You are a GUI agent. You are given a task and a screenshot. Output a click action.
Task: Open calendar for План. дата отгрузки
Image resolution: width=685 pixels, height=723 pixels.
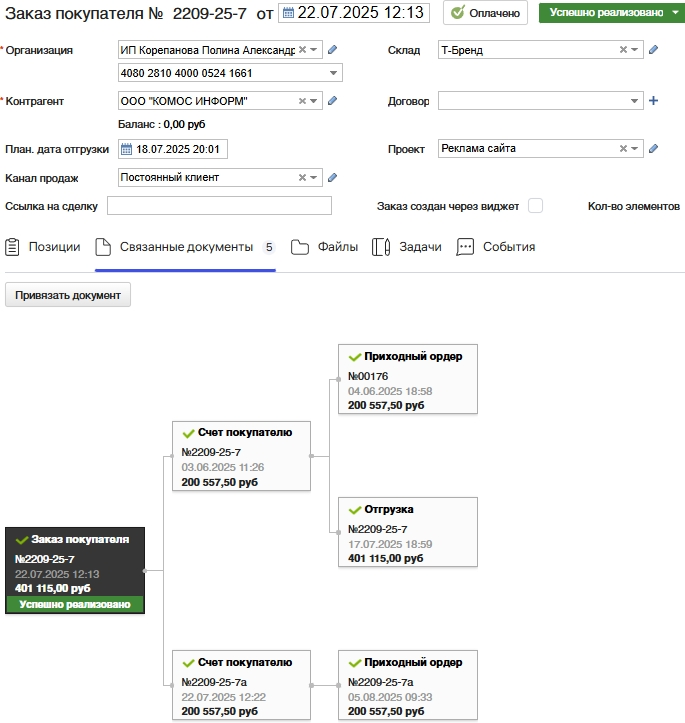(126, 149)
